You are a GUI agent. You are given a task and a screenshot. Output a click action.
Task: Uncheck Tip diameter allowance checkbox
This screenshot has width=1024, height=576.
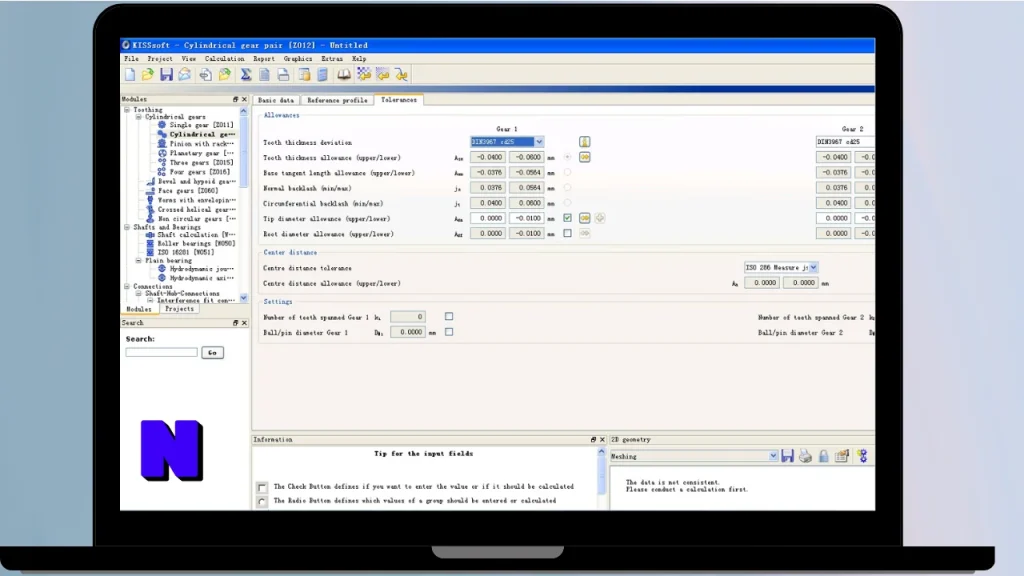(x=567, y=218)
